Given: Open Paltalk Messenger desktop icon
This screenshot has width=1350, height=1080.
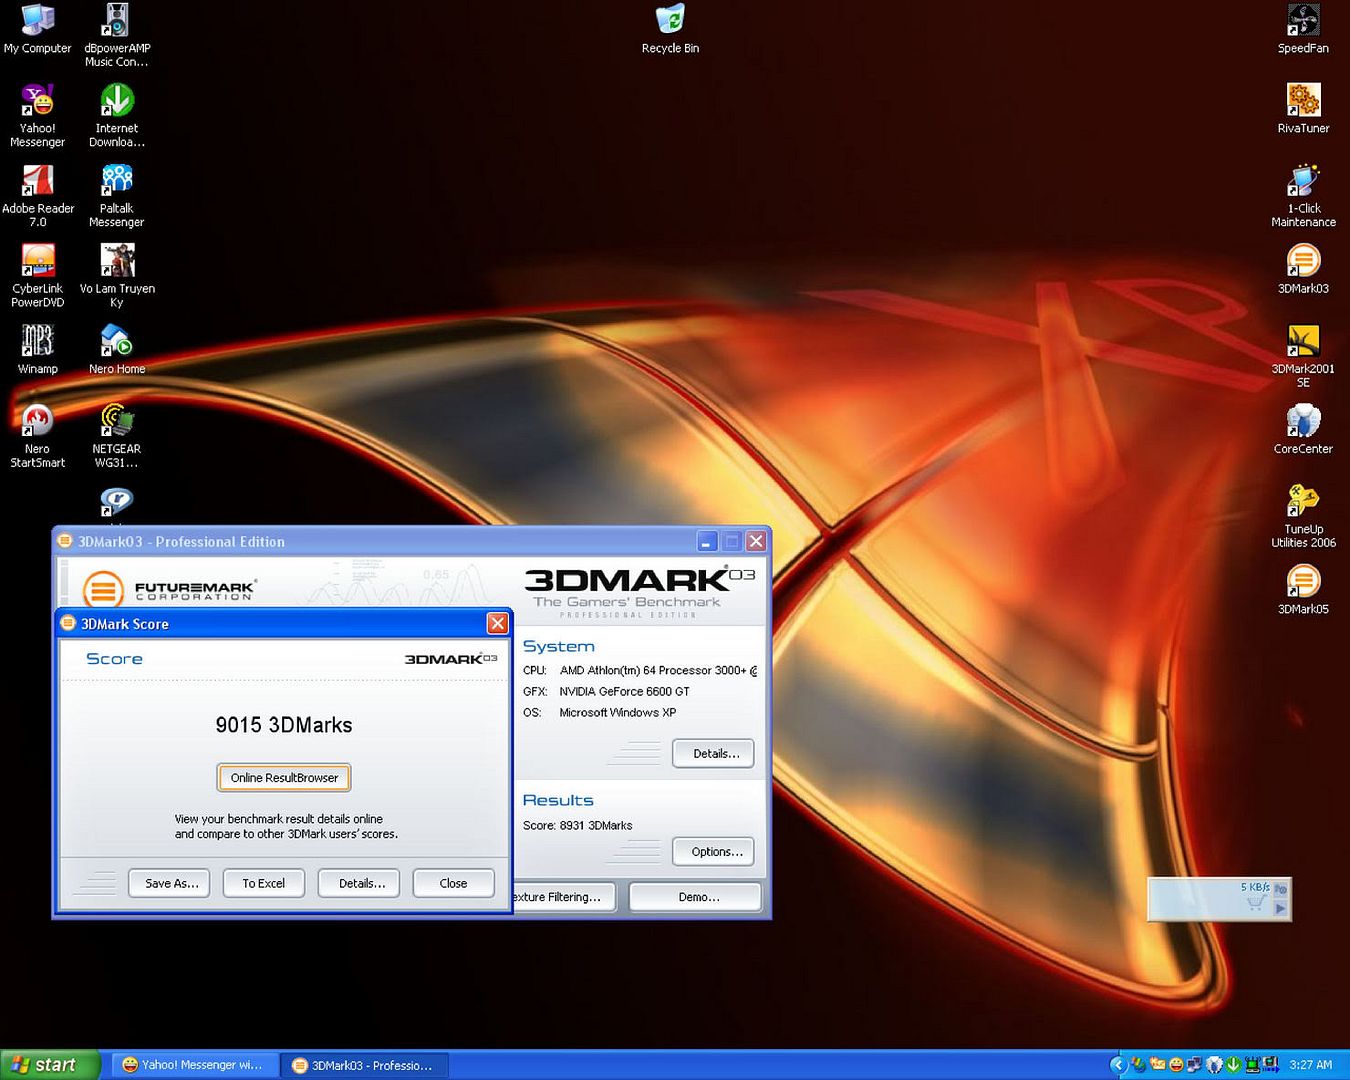Looking at the screenshot, I should (x=116, y=195).
